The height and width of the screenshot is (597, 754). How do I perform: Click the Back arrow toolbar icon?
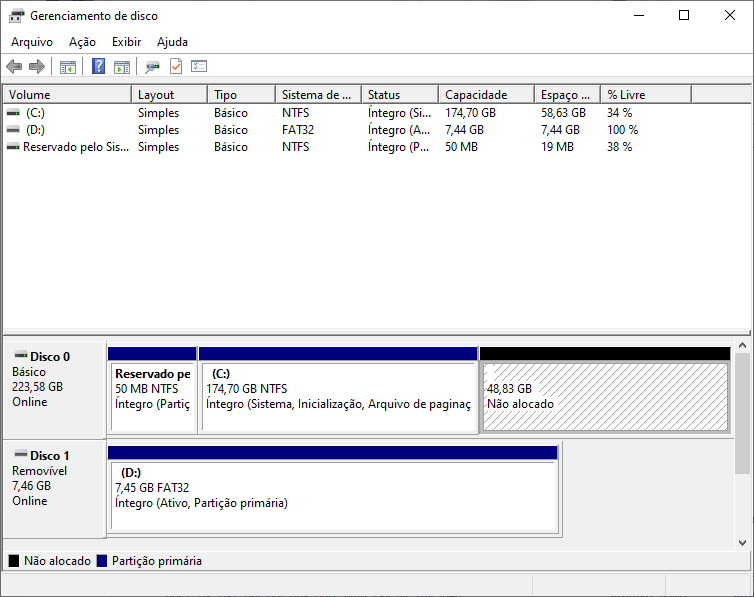(x=14, y=66)
